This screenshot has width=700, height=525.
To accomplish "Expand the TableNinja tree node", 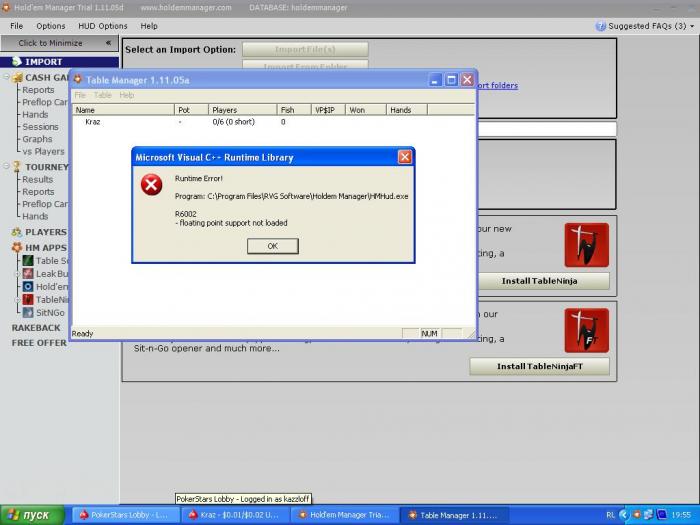I will [17, 300].
